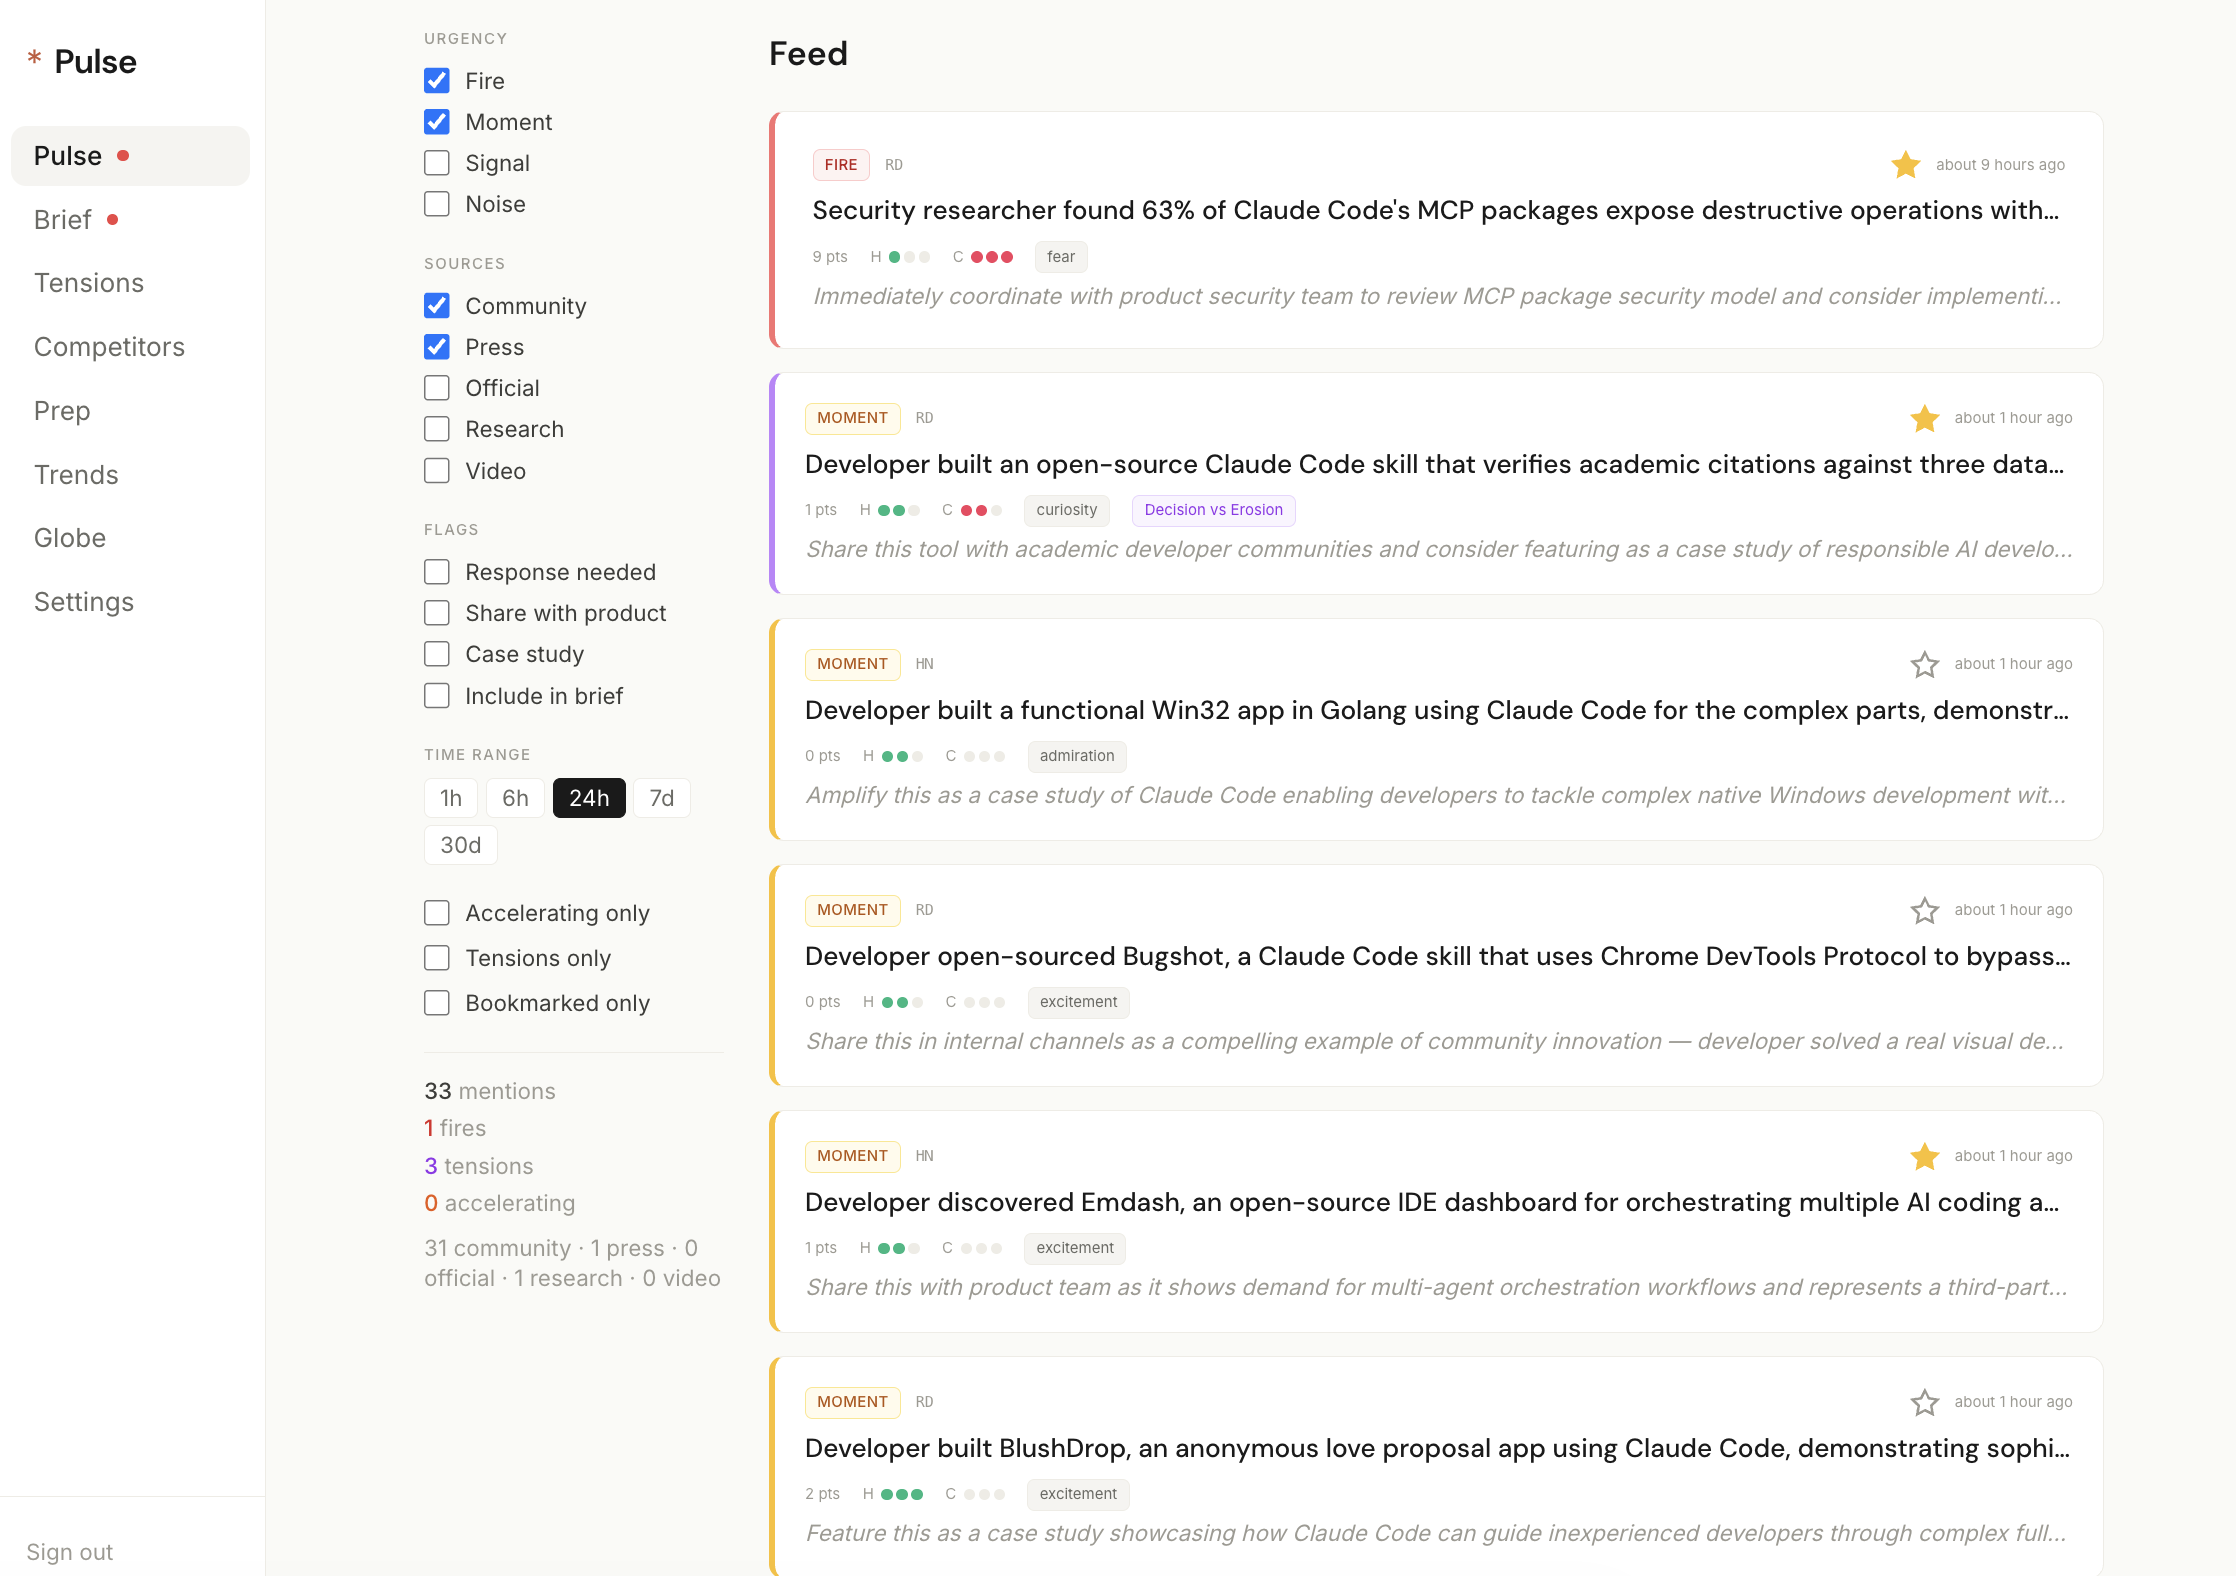
Task: Click the MOMENT badge on citation post
Action: (x=852, y=418)
